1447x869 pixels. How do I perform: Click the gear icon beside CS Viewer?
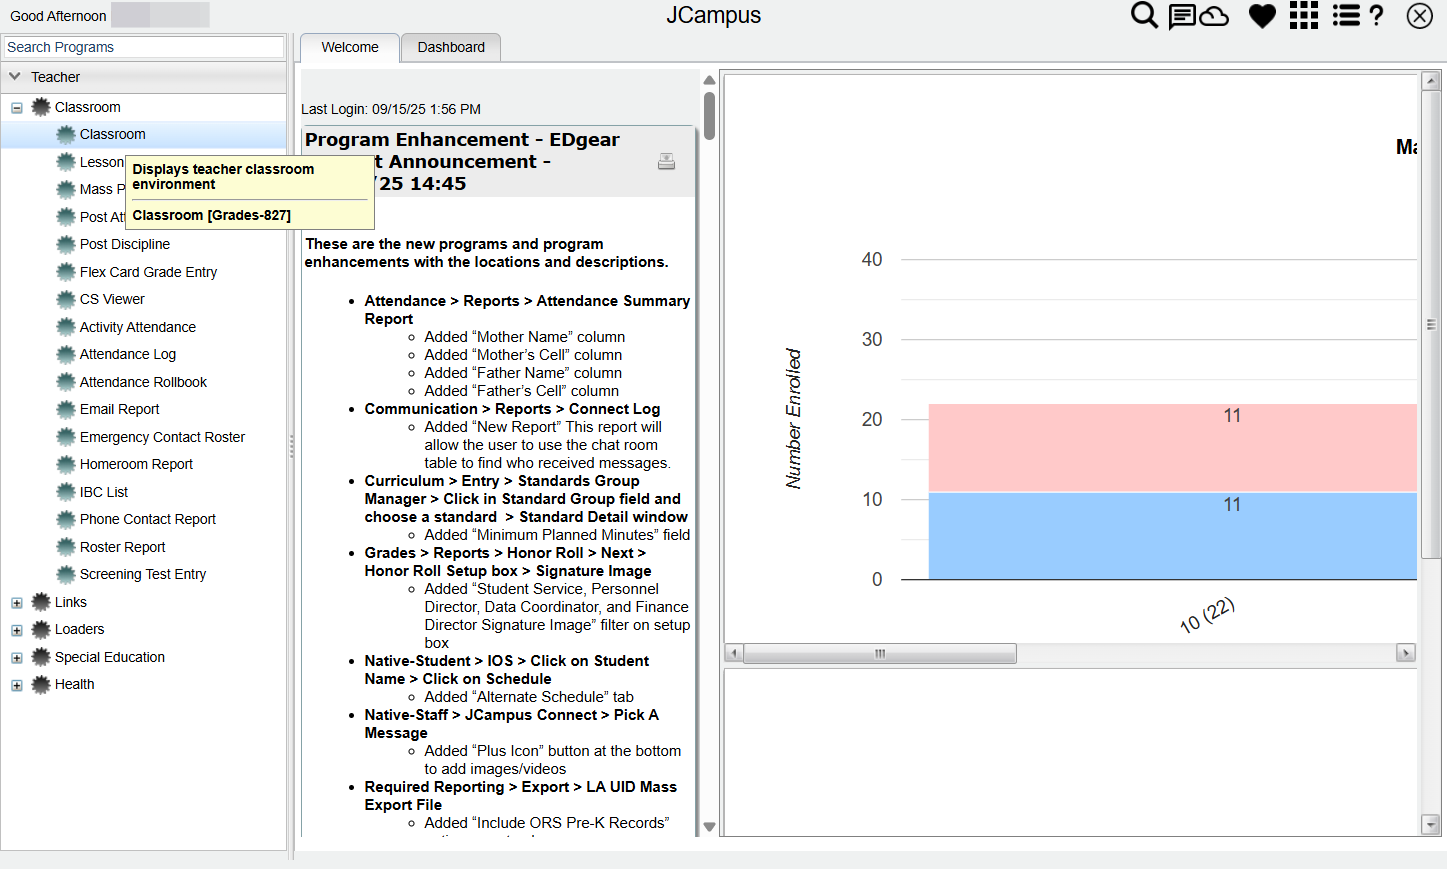click(x=66, y=299)
